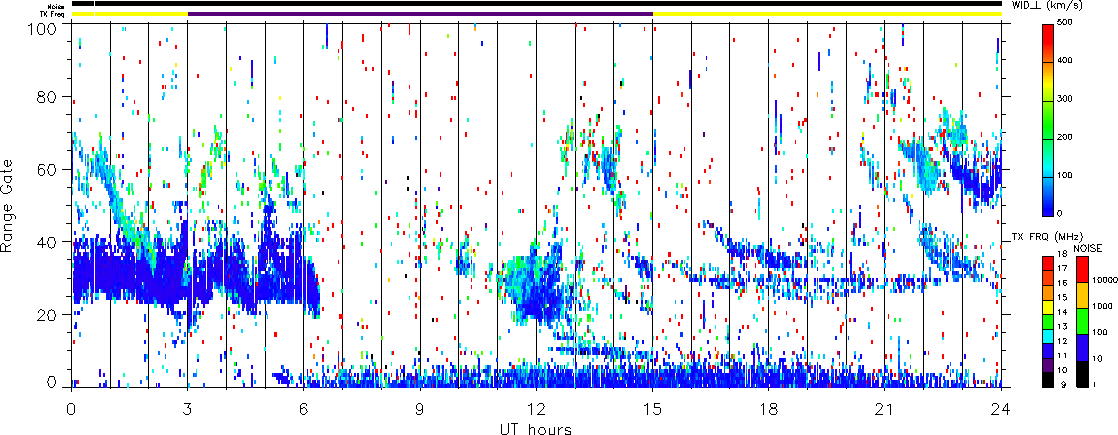Click the cyan 12 MHz swatch in TX FRQ legend
Image resolution: width=1118 pixels, height=435 pixels.
tap(1046, 339)
